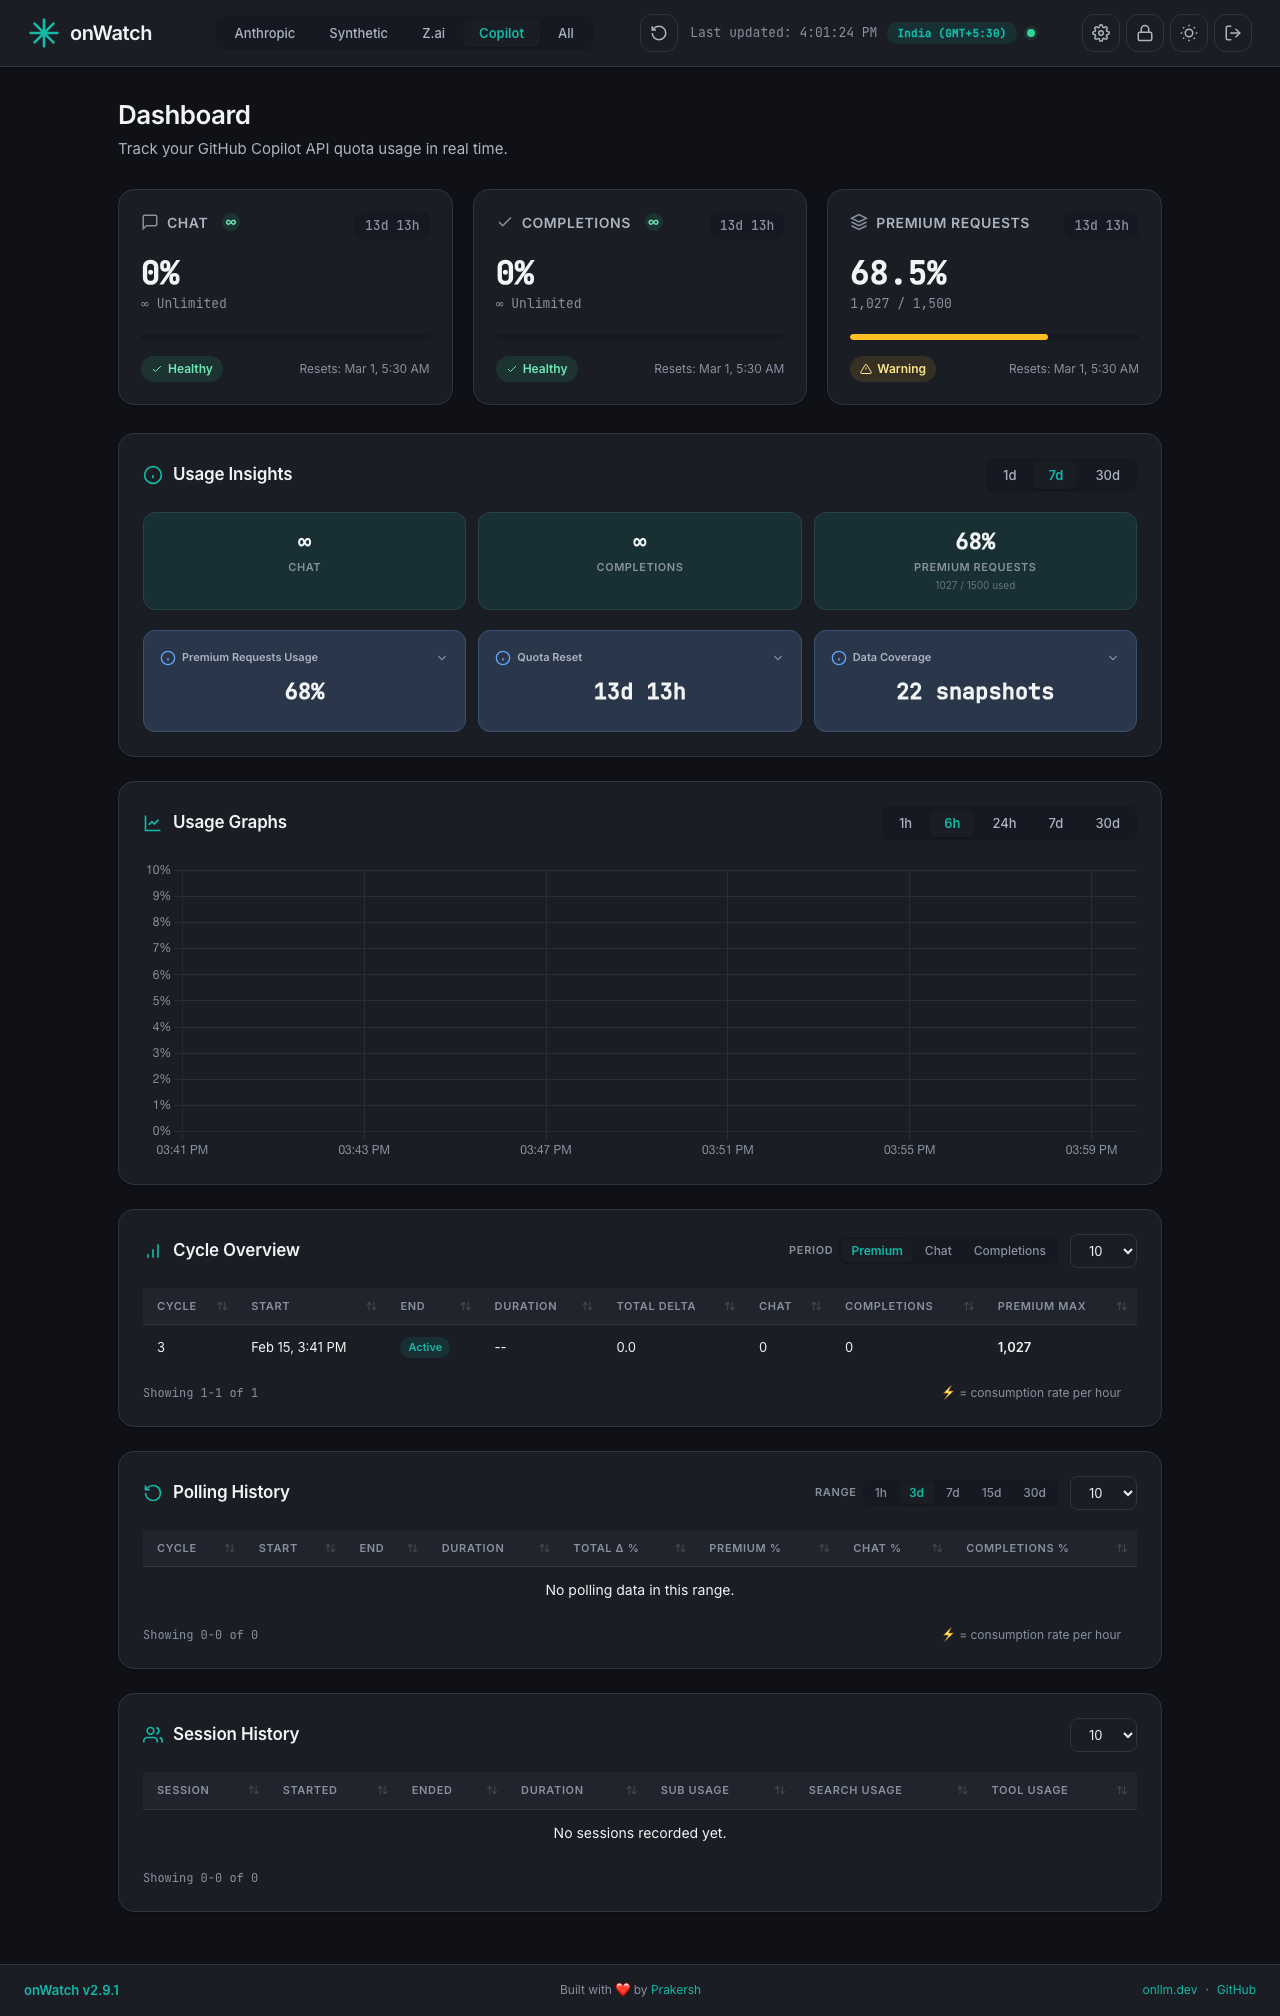1280x2016 pixels.
Task: Sort Session History by SUB USAGE
Action: [722, 1790]
